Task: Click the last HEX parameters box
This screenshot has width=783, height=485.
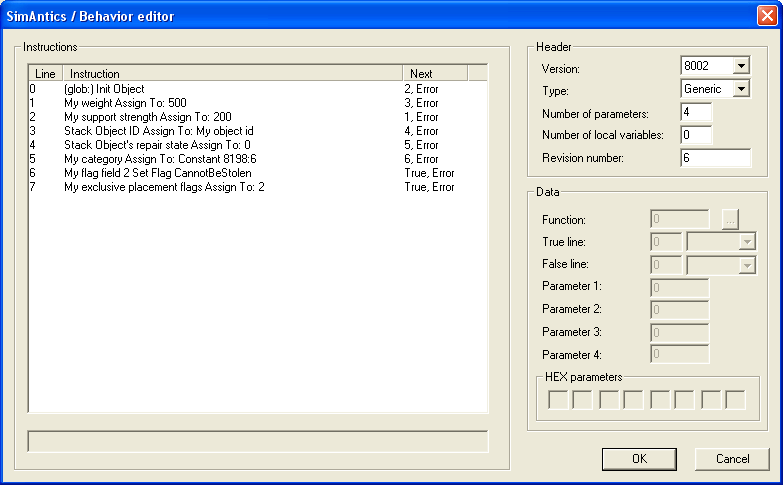Action: pyautogui.click(x=735, y=400)
